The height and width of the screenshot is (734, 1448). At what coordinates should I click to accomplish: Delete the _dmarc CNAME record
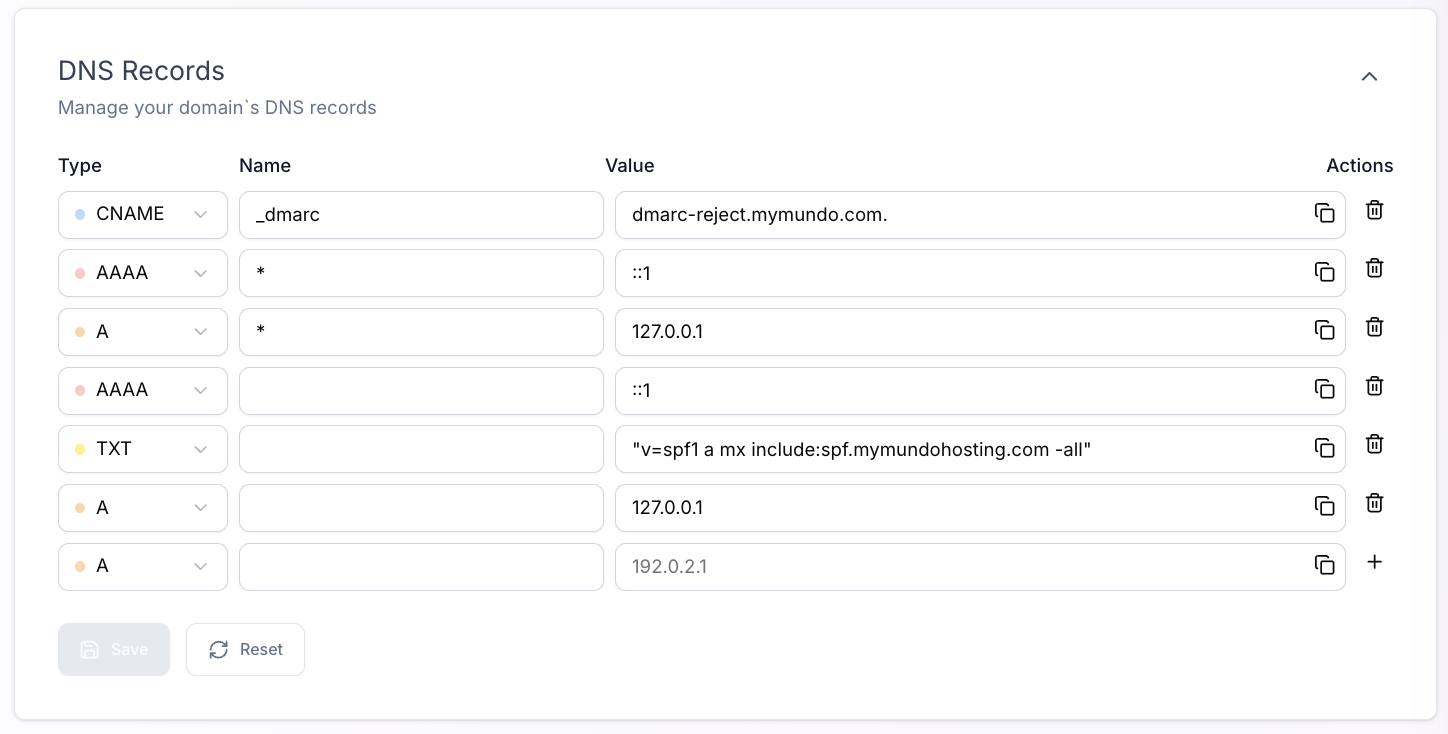(1374, 210)
